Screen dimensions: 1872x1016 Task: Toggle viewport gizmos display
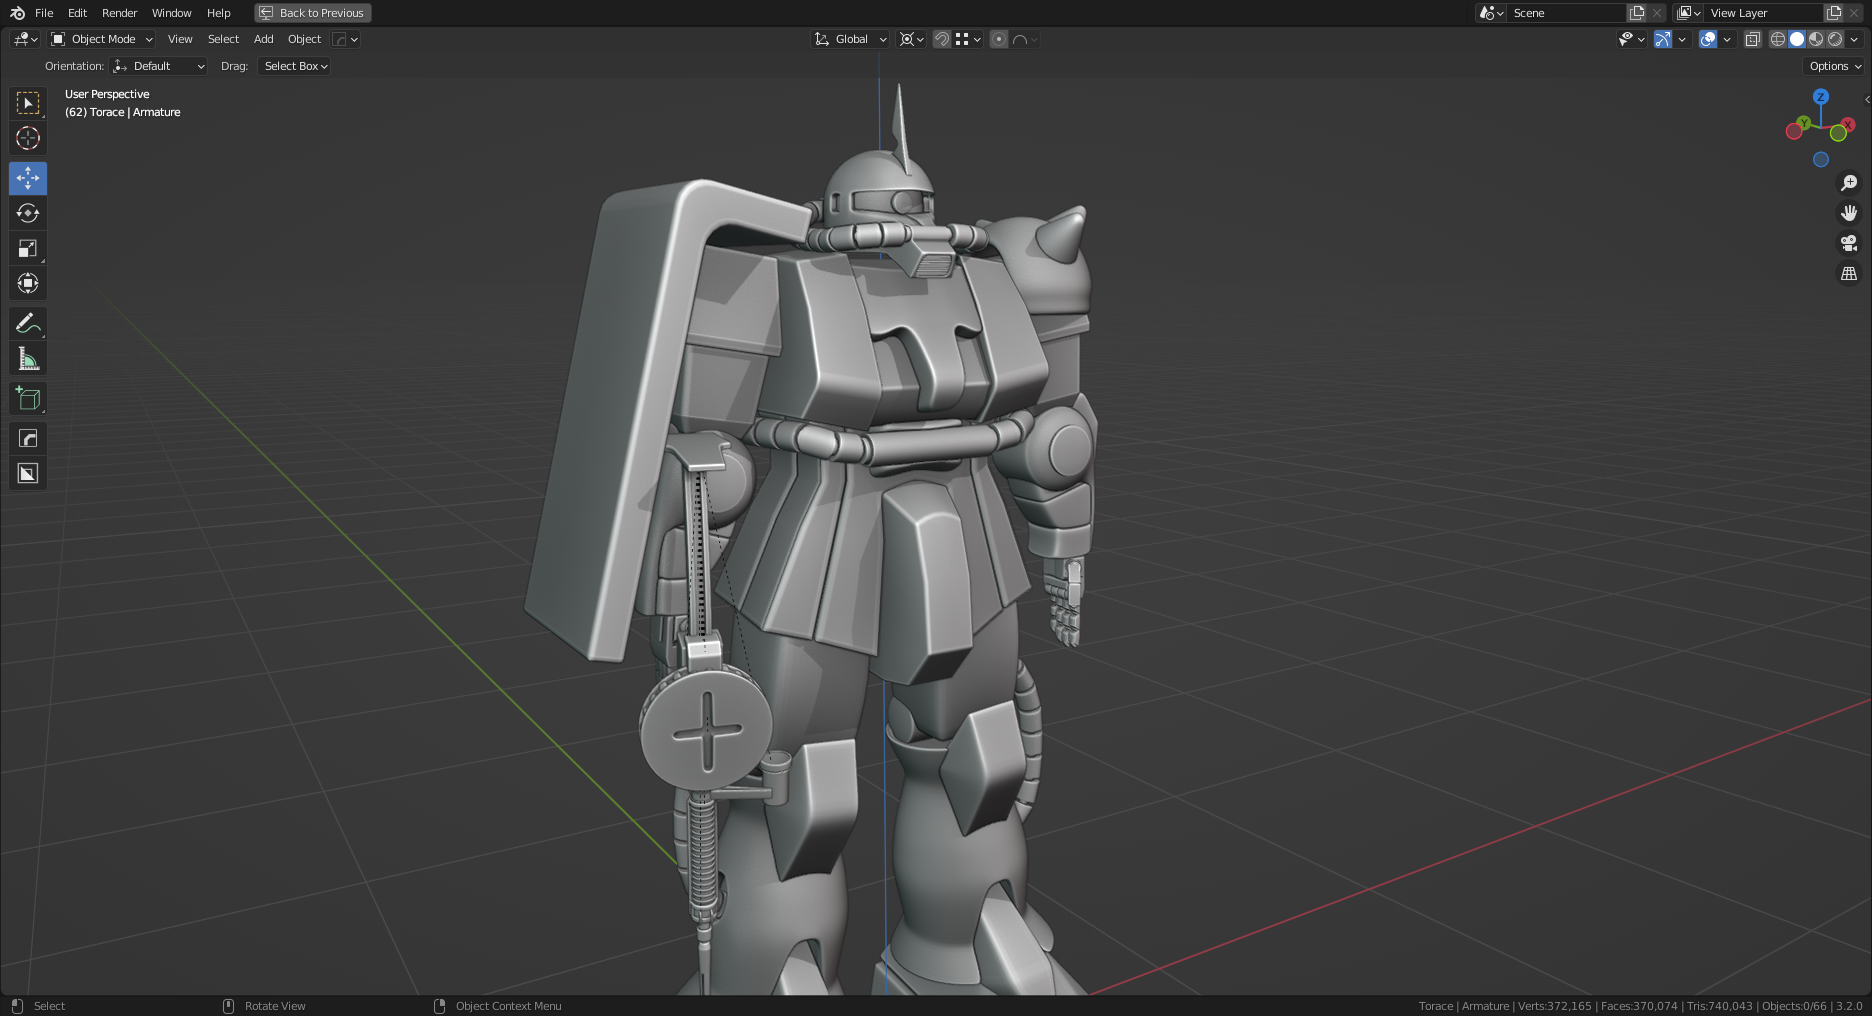(x=1662, y=39)
